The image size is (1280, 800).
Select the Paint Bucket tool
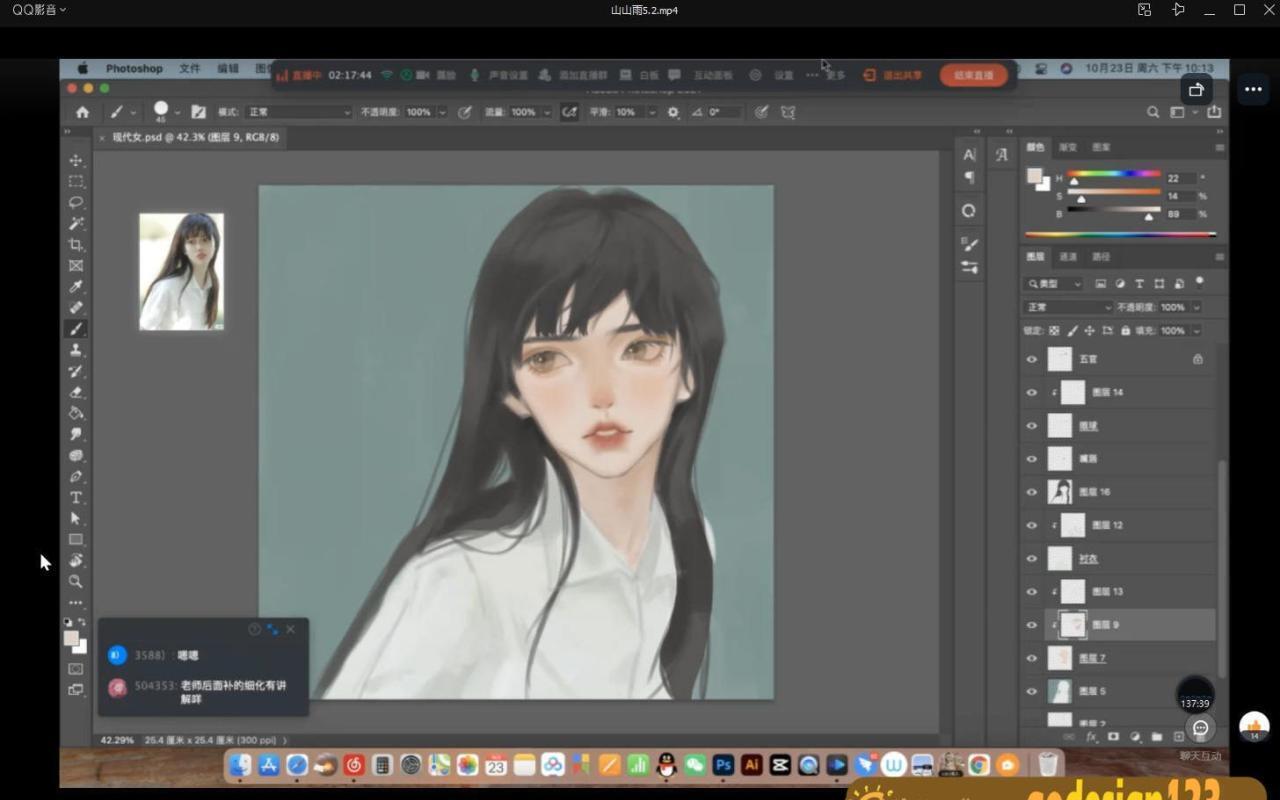point(76,412)
